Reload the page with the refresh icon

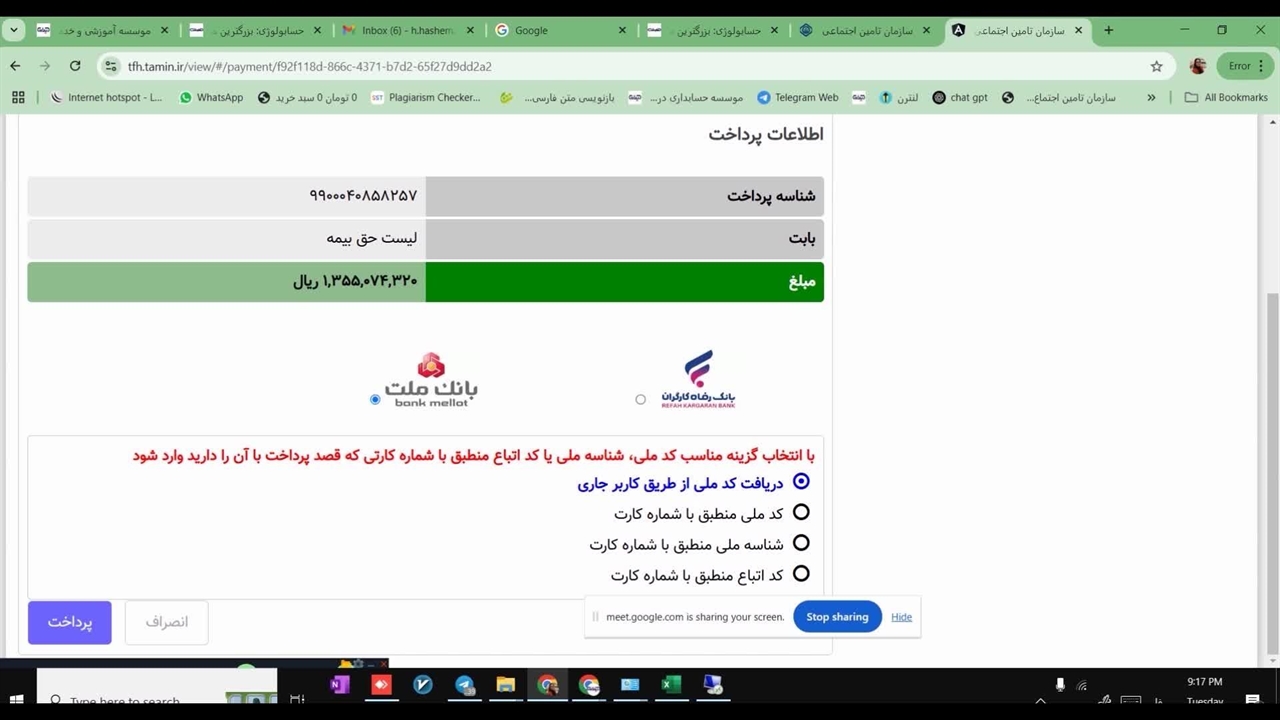tap(75, 66)
